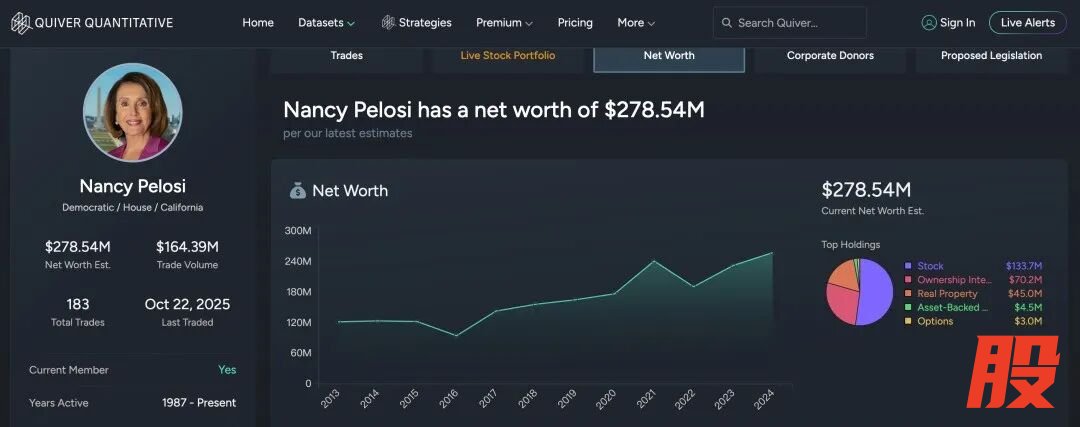Open the Premium dropdown menu

tap(504, 23)
